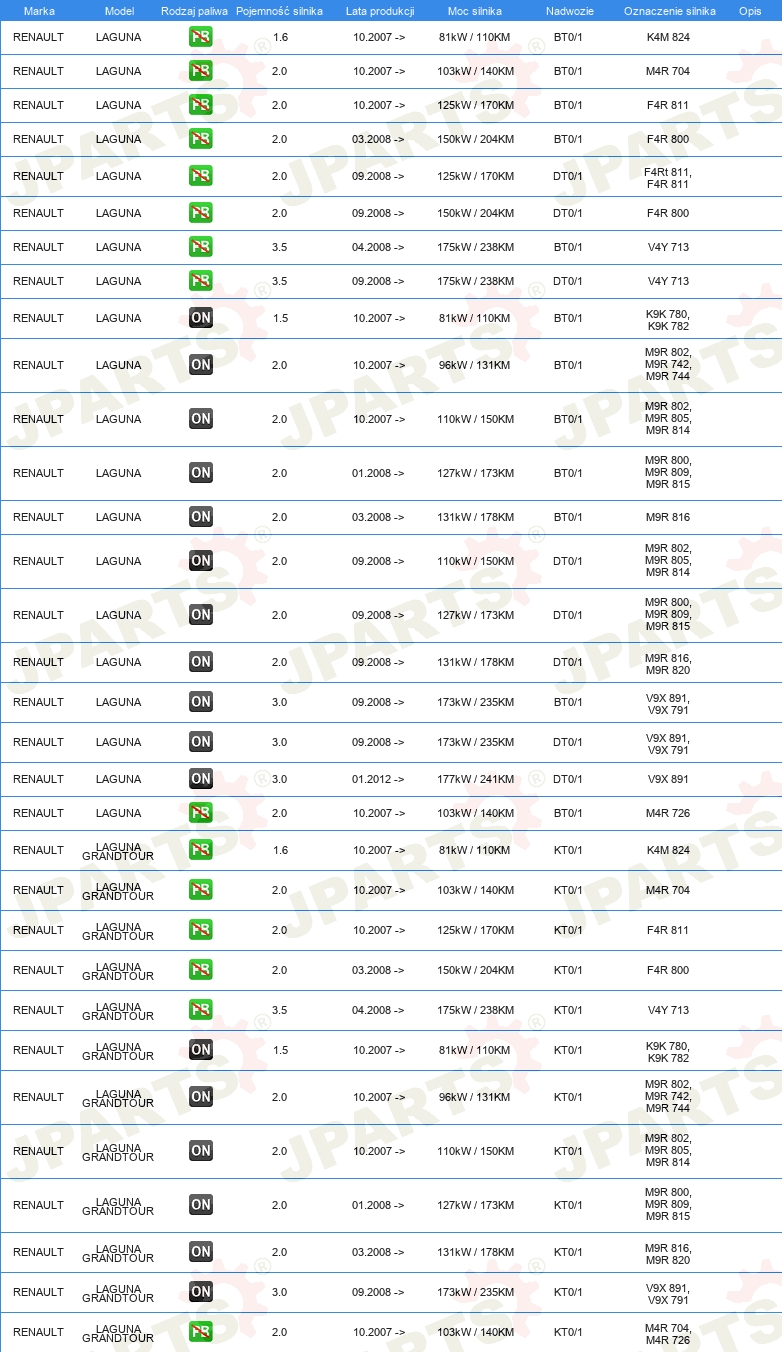Select 01.2008 -> date in Grandtour KT0/1 row
Viewport: 782px width, 1352px height.
(379, 1205)
